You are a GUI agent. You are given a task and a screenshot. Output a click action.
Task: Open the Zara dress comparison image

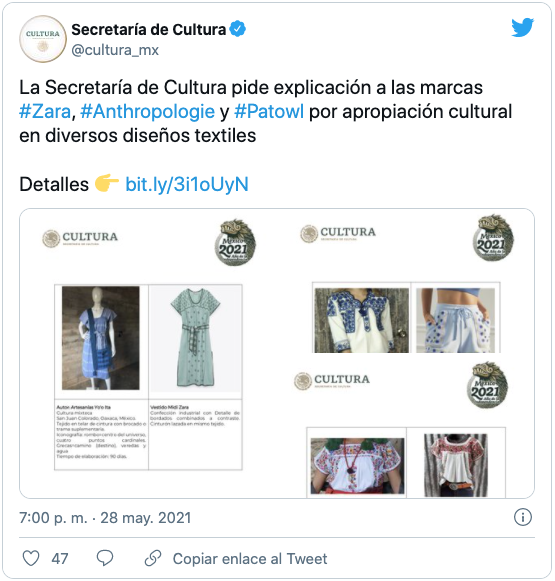(x=148, y=353)
